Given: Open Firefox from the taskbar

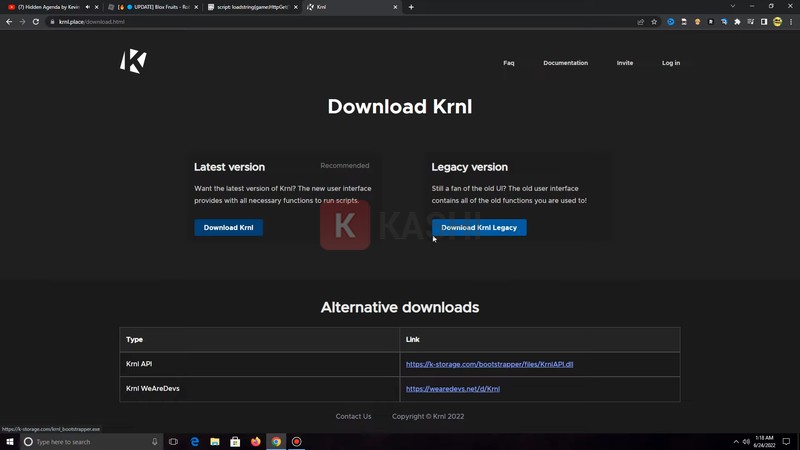Looking at the screenshot, I should (x=256, y=442).
